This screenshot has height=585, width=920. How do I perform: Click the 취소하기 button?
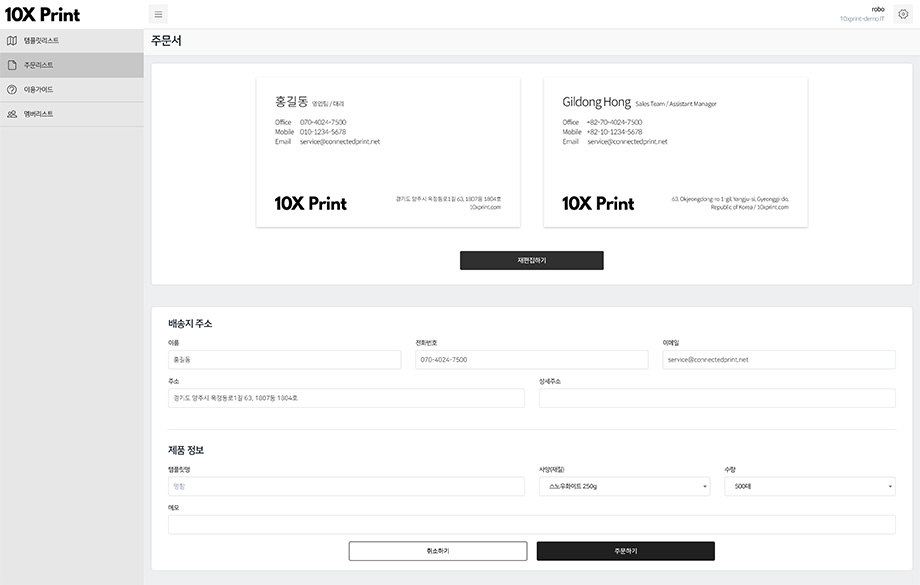438,551
